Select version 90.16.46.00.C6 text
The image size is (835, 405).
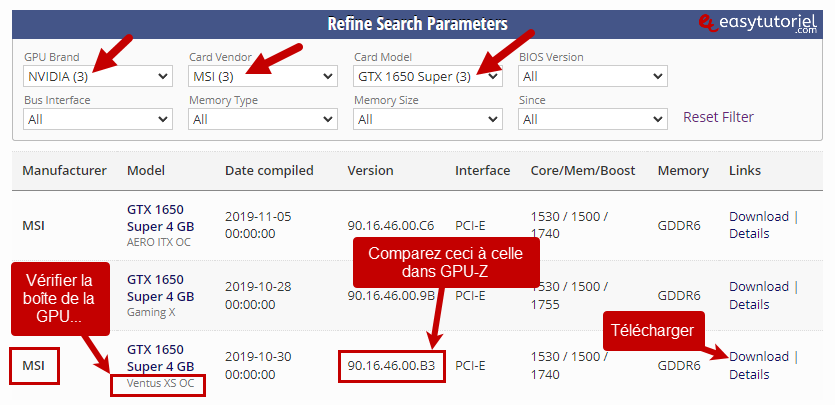tap(391, 226)
